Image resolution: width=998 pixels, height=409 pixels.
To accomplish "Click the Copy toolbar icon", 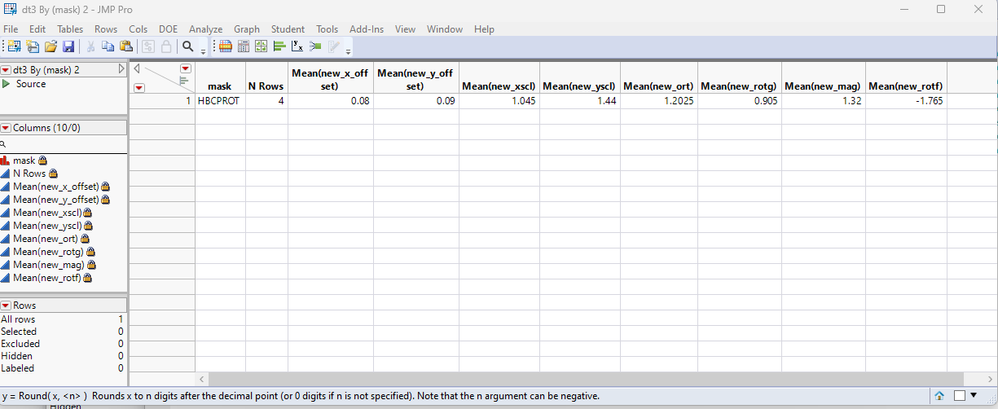I will point(108,46).
